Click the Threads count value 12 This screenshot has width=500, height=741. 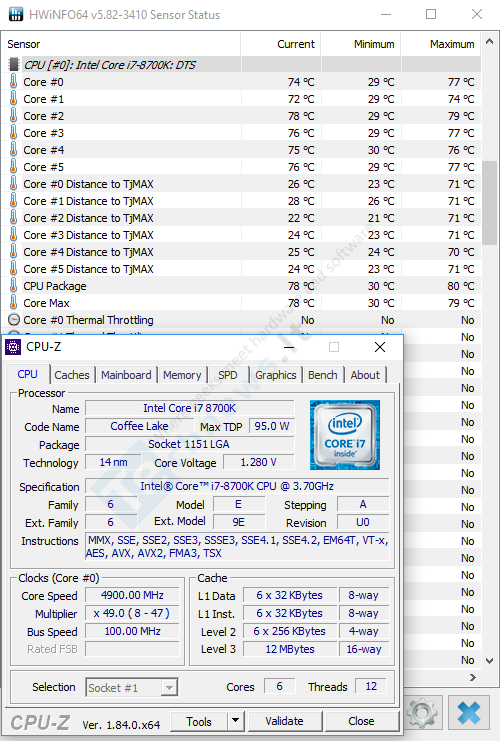coord(371,686)
